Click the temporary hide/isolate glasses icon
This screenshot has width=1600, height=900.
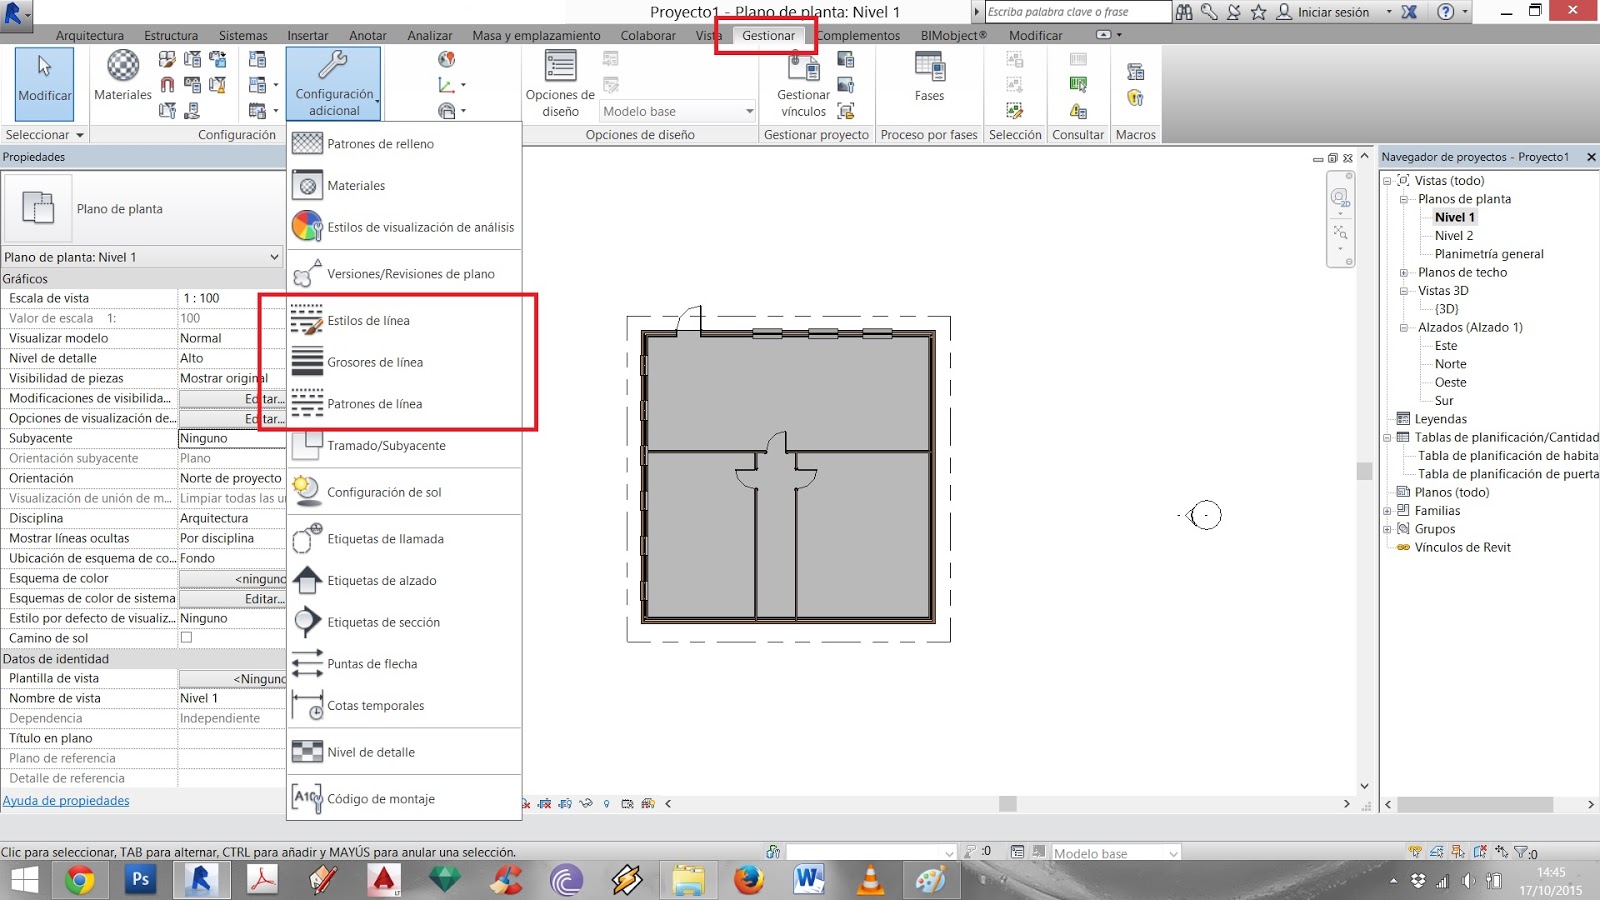585,802
